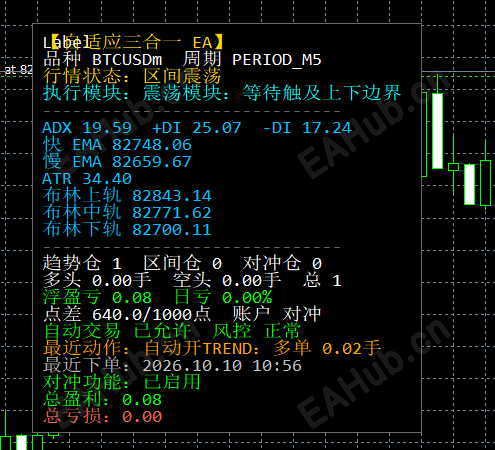495x450 pixels.
Task: Click the 浮盈亏 0.08 value
Action: (x=97, y=297)
